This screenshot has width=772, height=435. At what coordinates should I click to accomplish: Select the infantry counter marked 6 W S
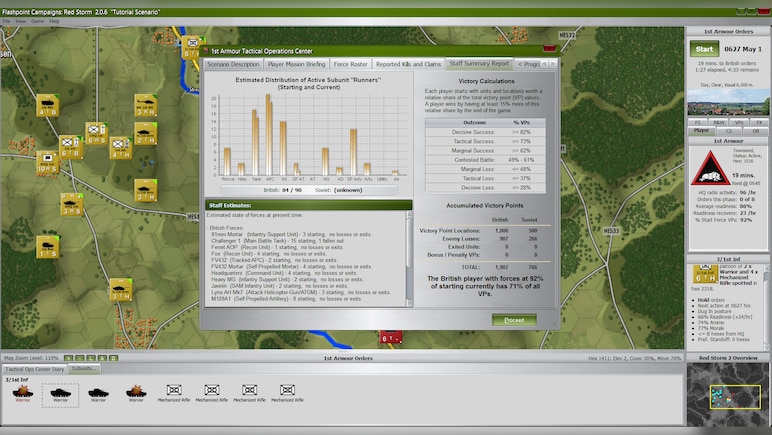tap(96, 134)
